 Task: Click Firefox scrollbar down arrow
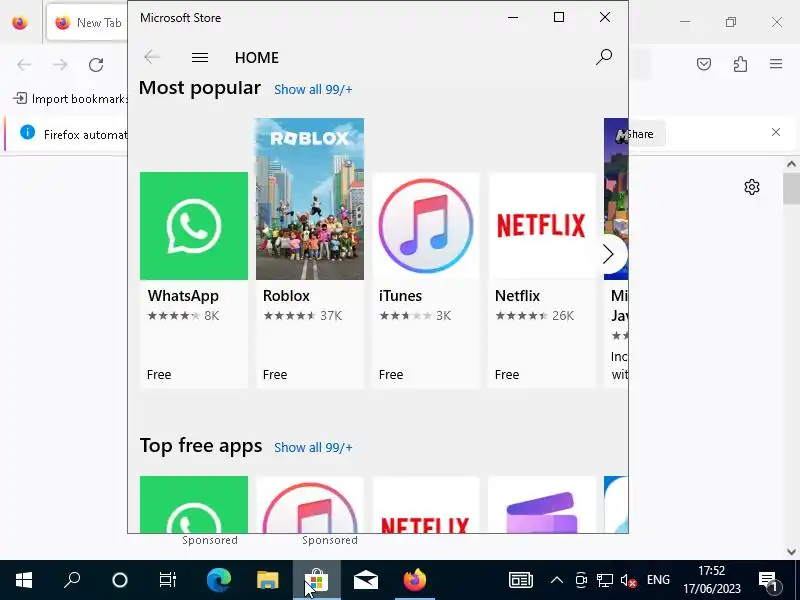[791, 552]
